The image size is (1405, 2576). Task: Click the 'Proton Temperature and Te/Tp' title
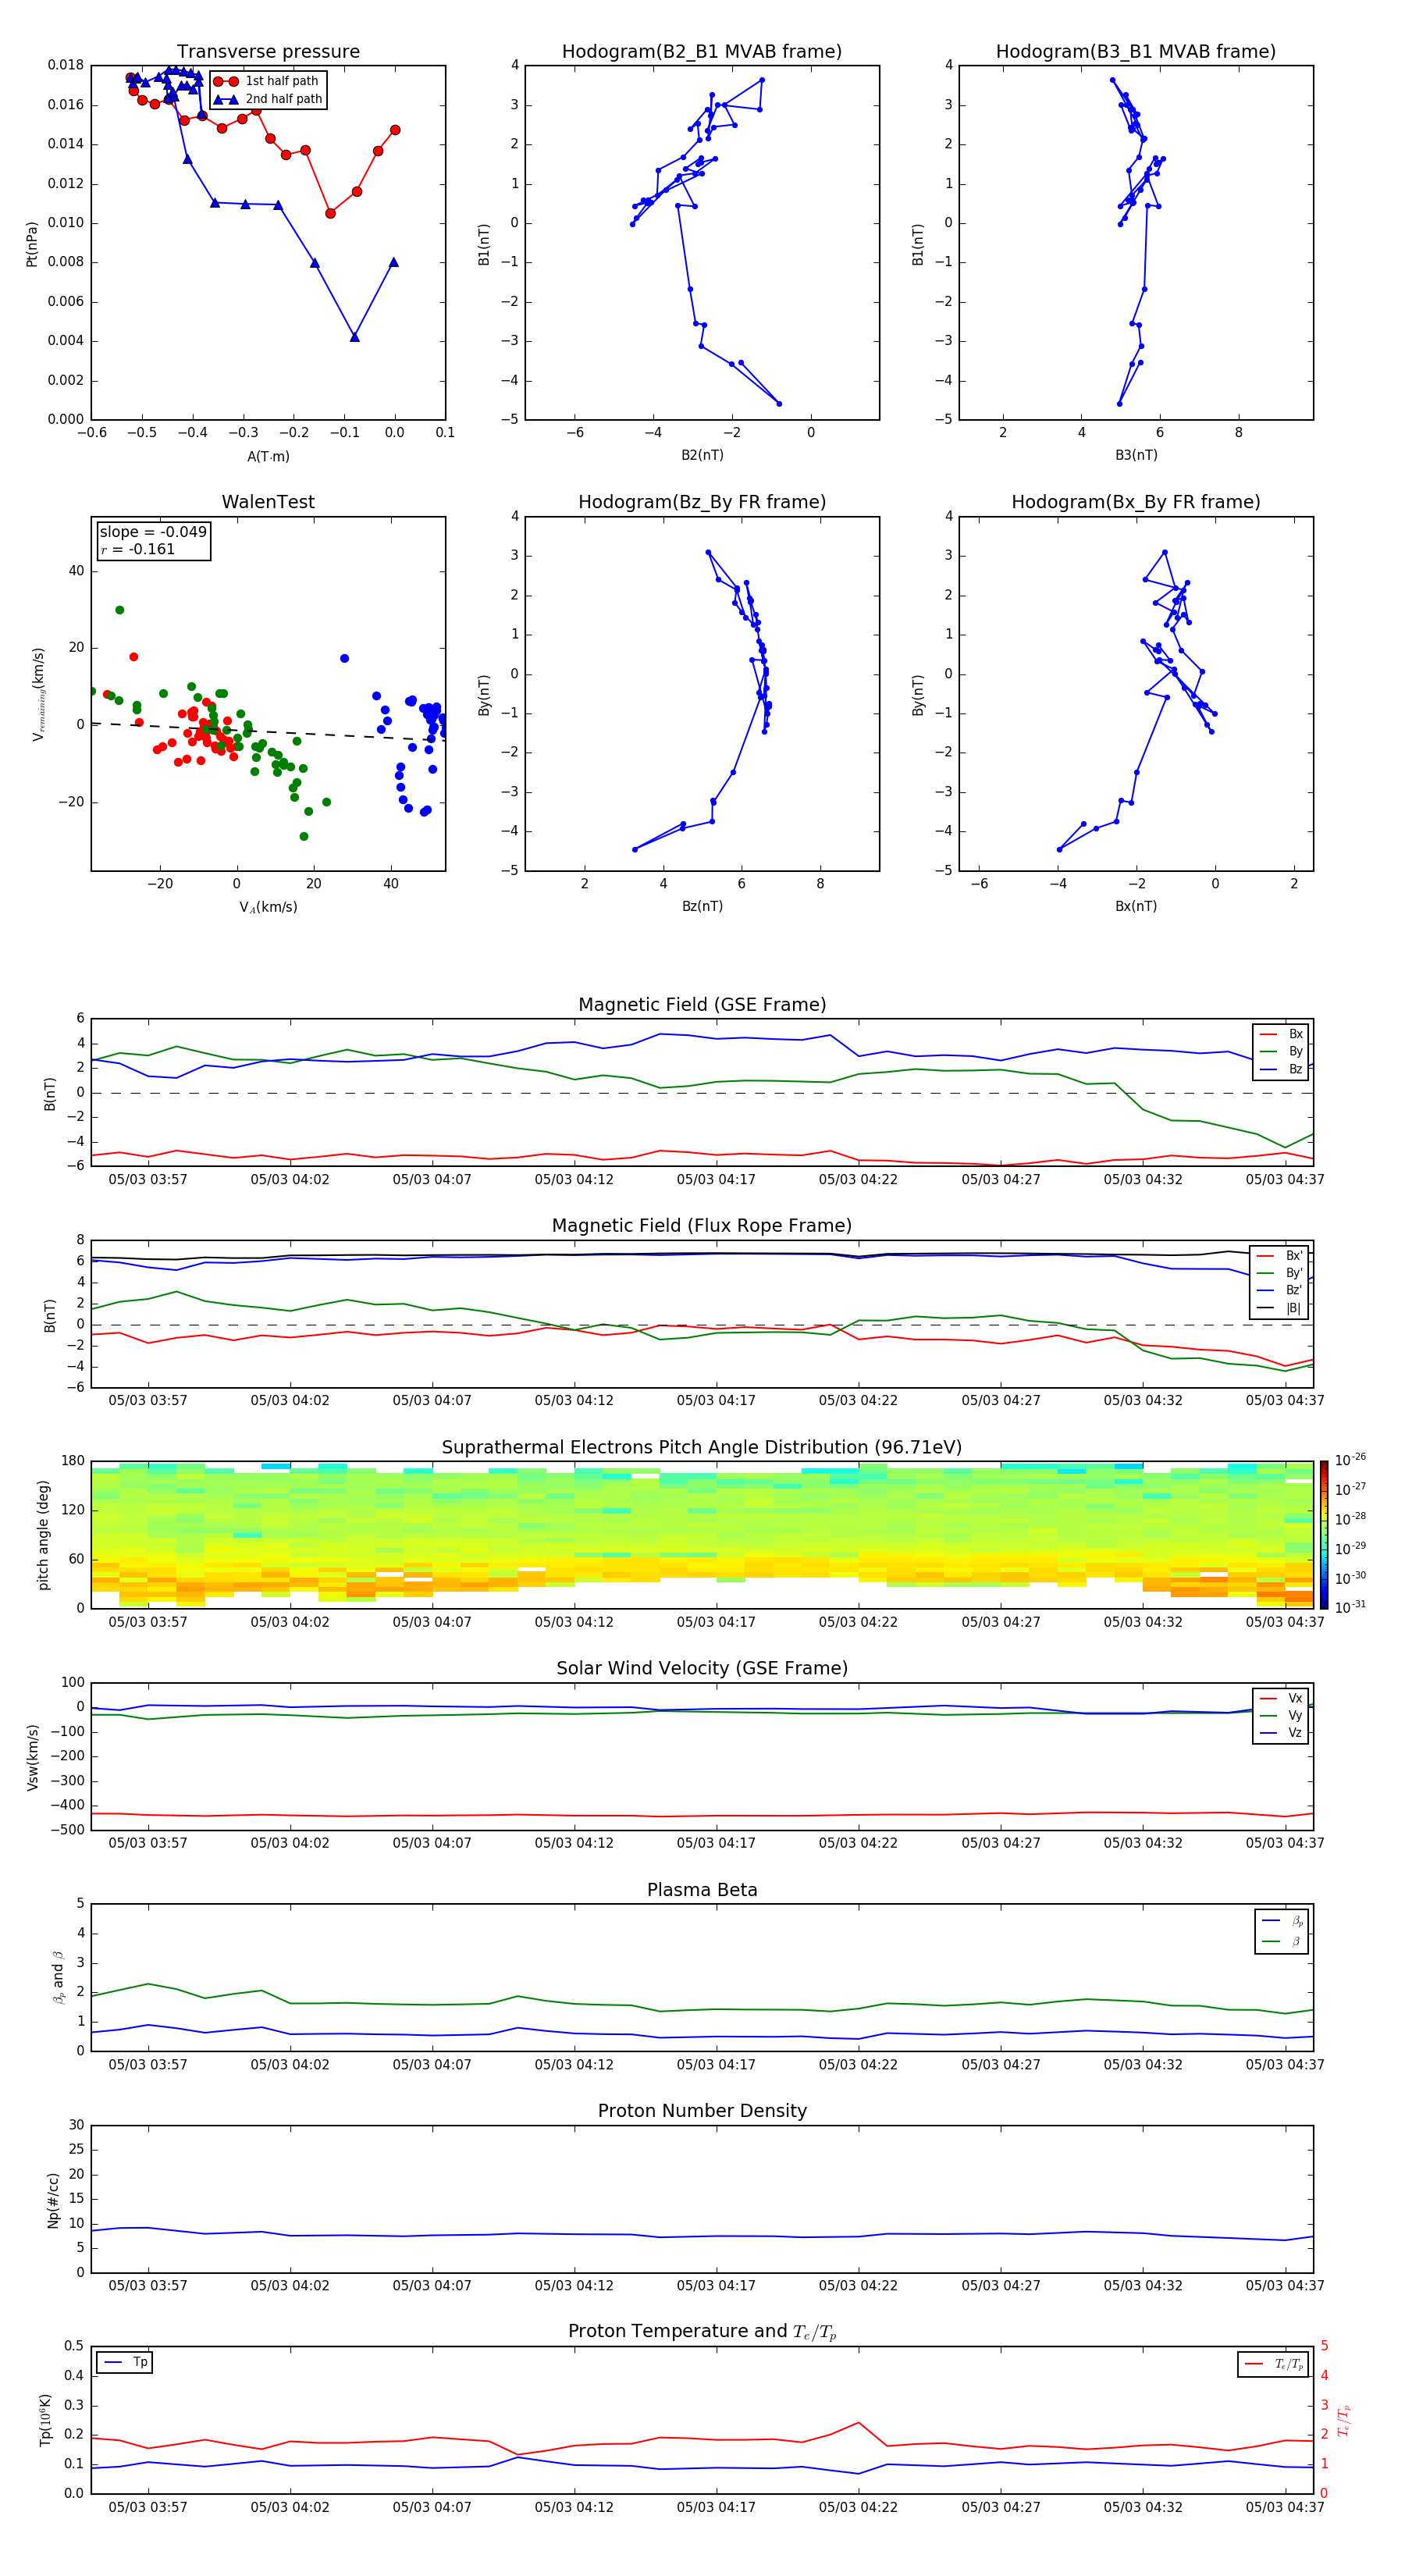pos(702,2332)
